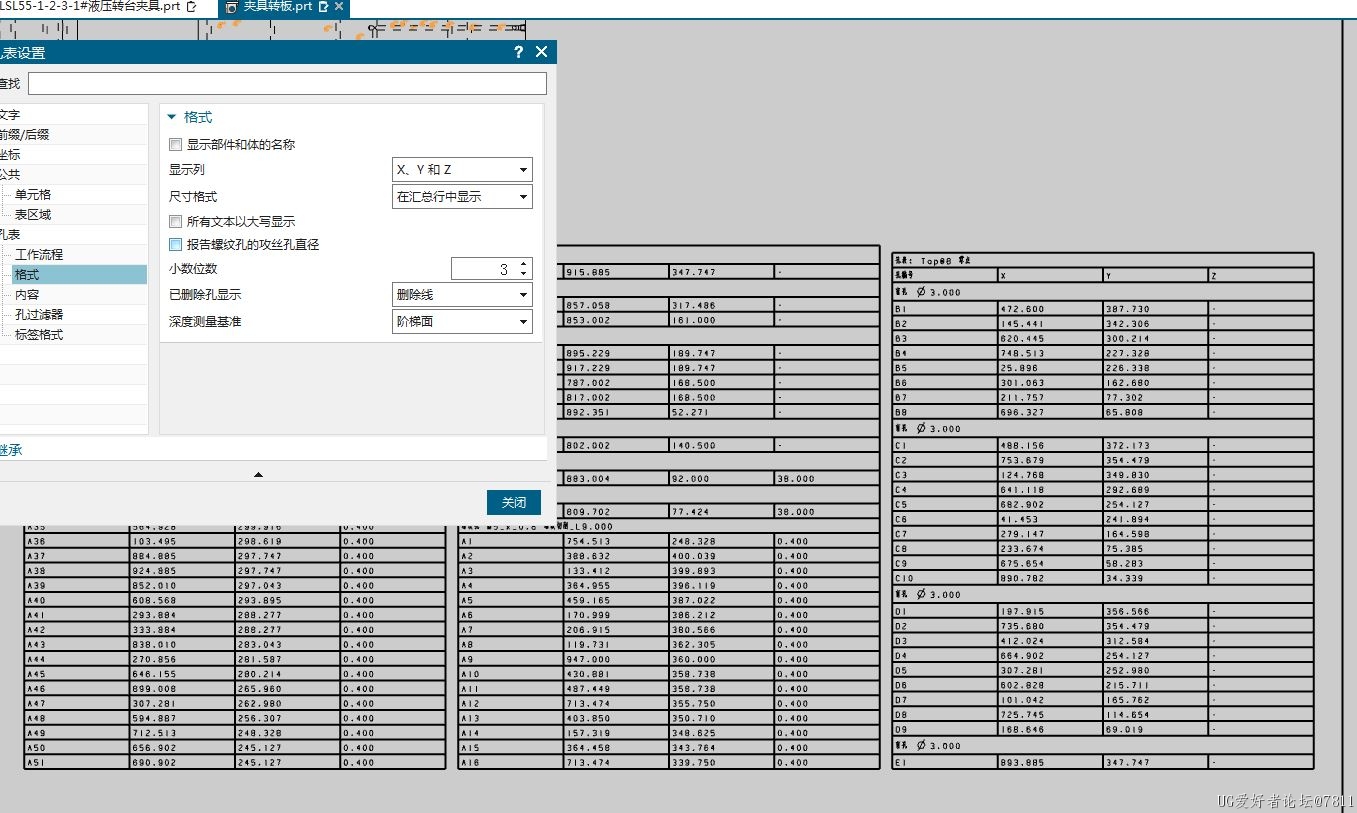Click Y value 69.019 in row D9

click(1125, 729)
